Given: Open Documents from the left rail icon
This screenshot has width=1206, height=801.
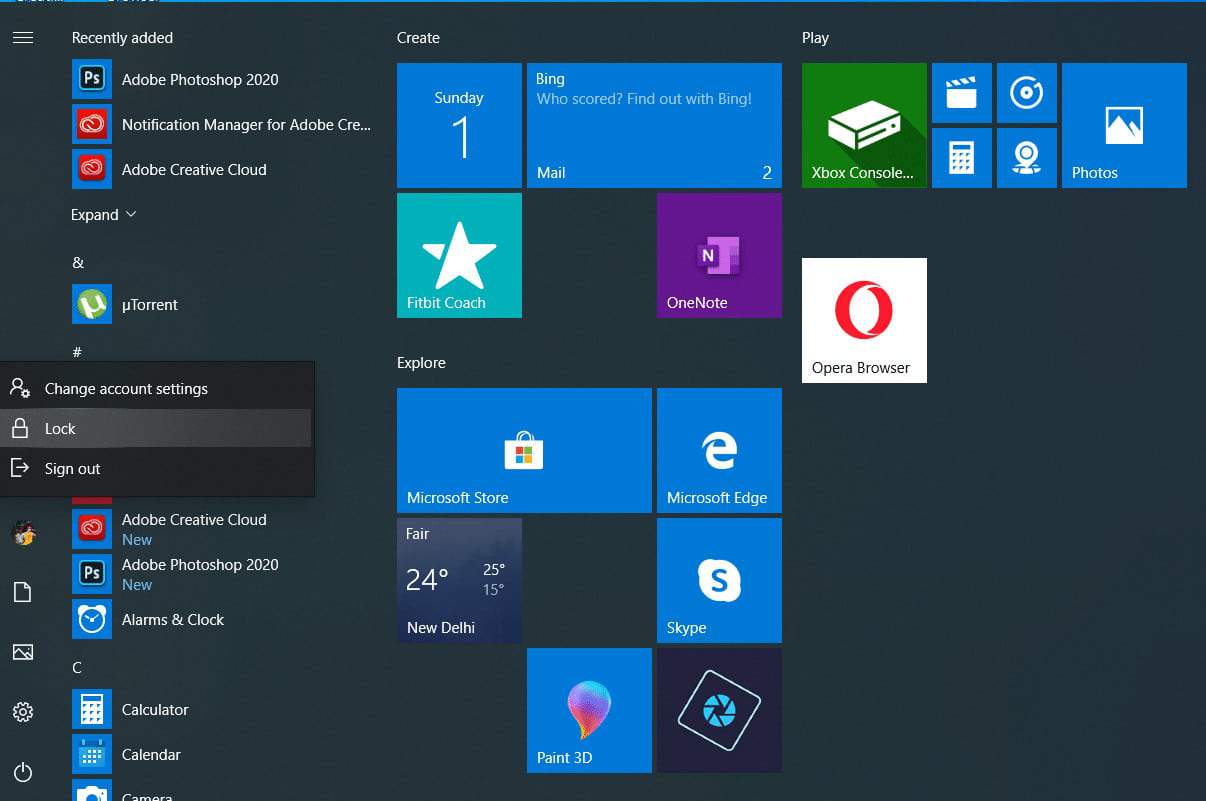Looking at the screenshot, I should (x=22, y=592).
